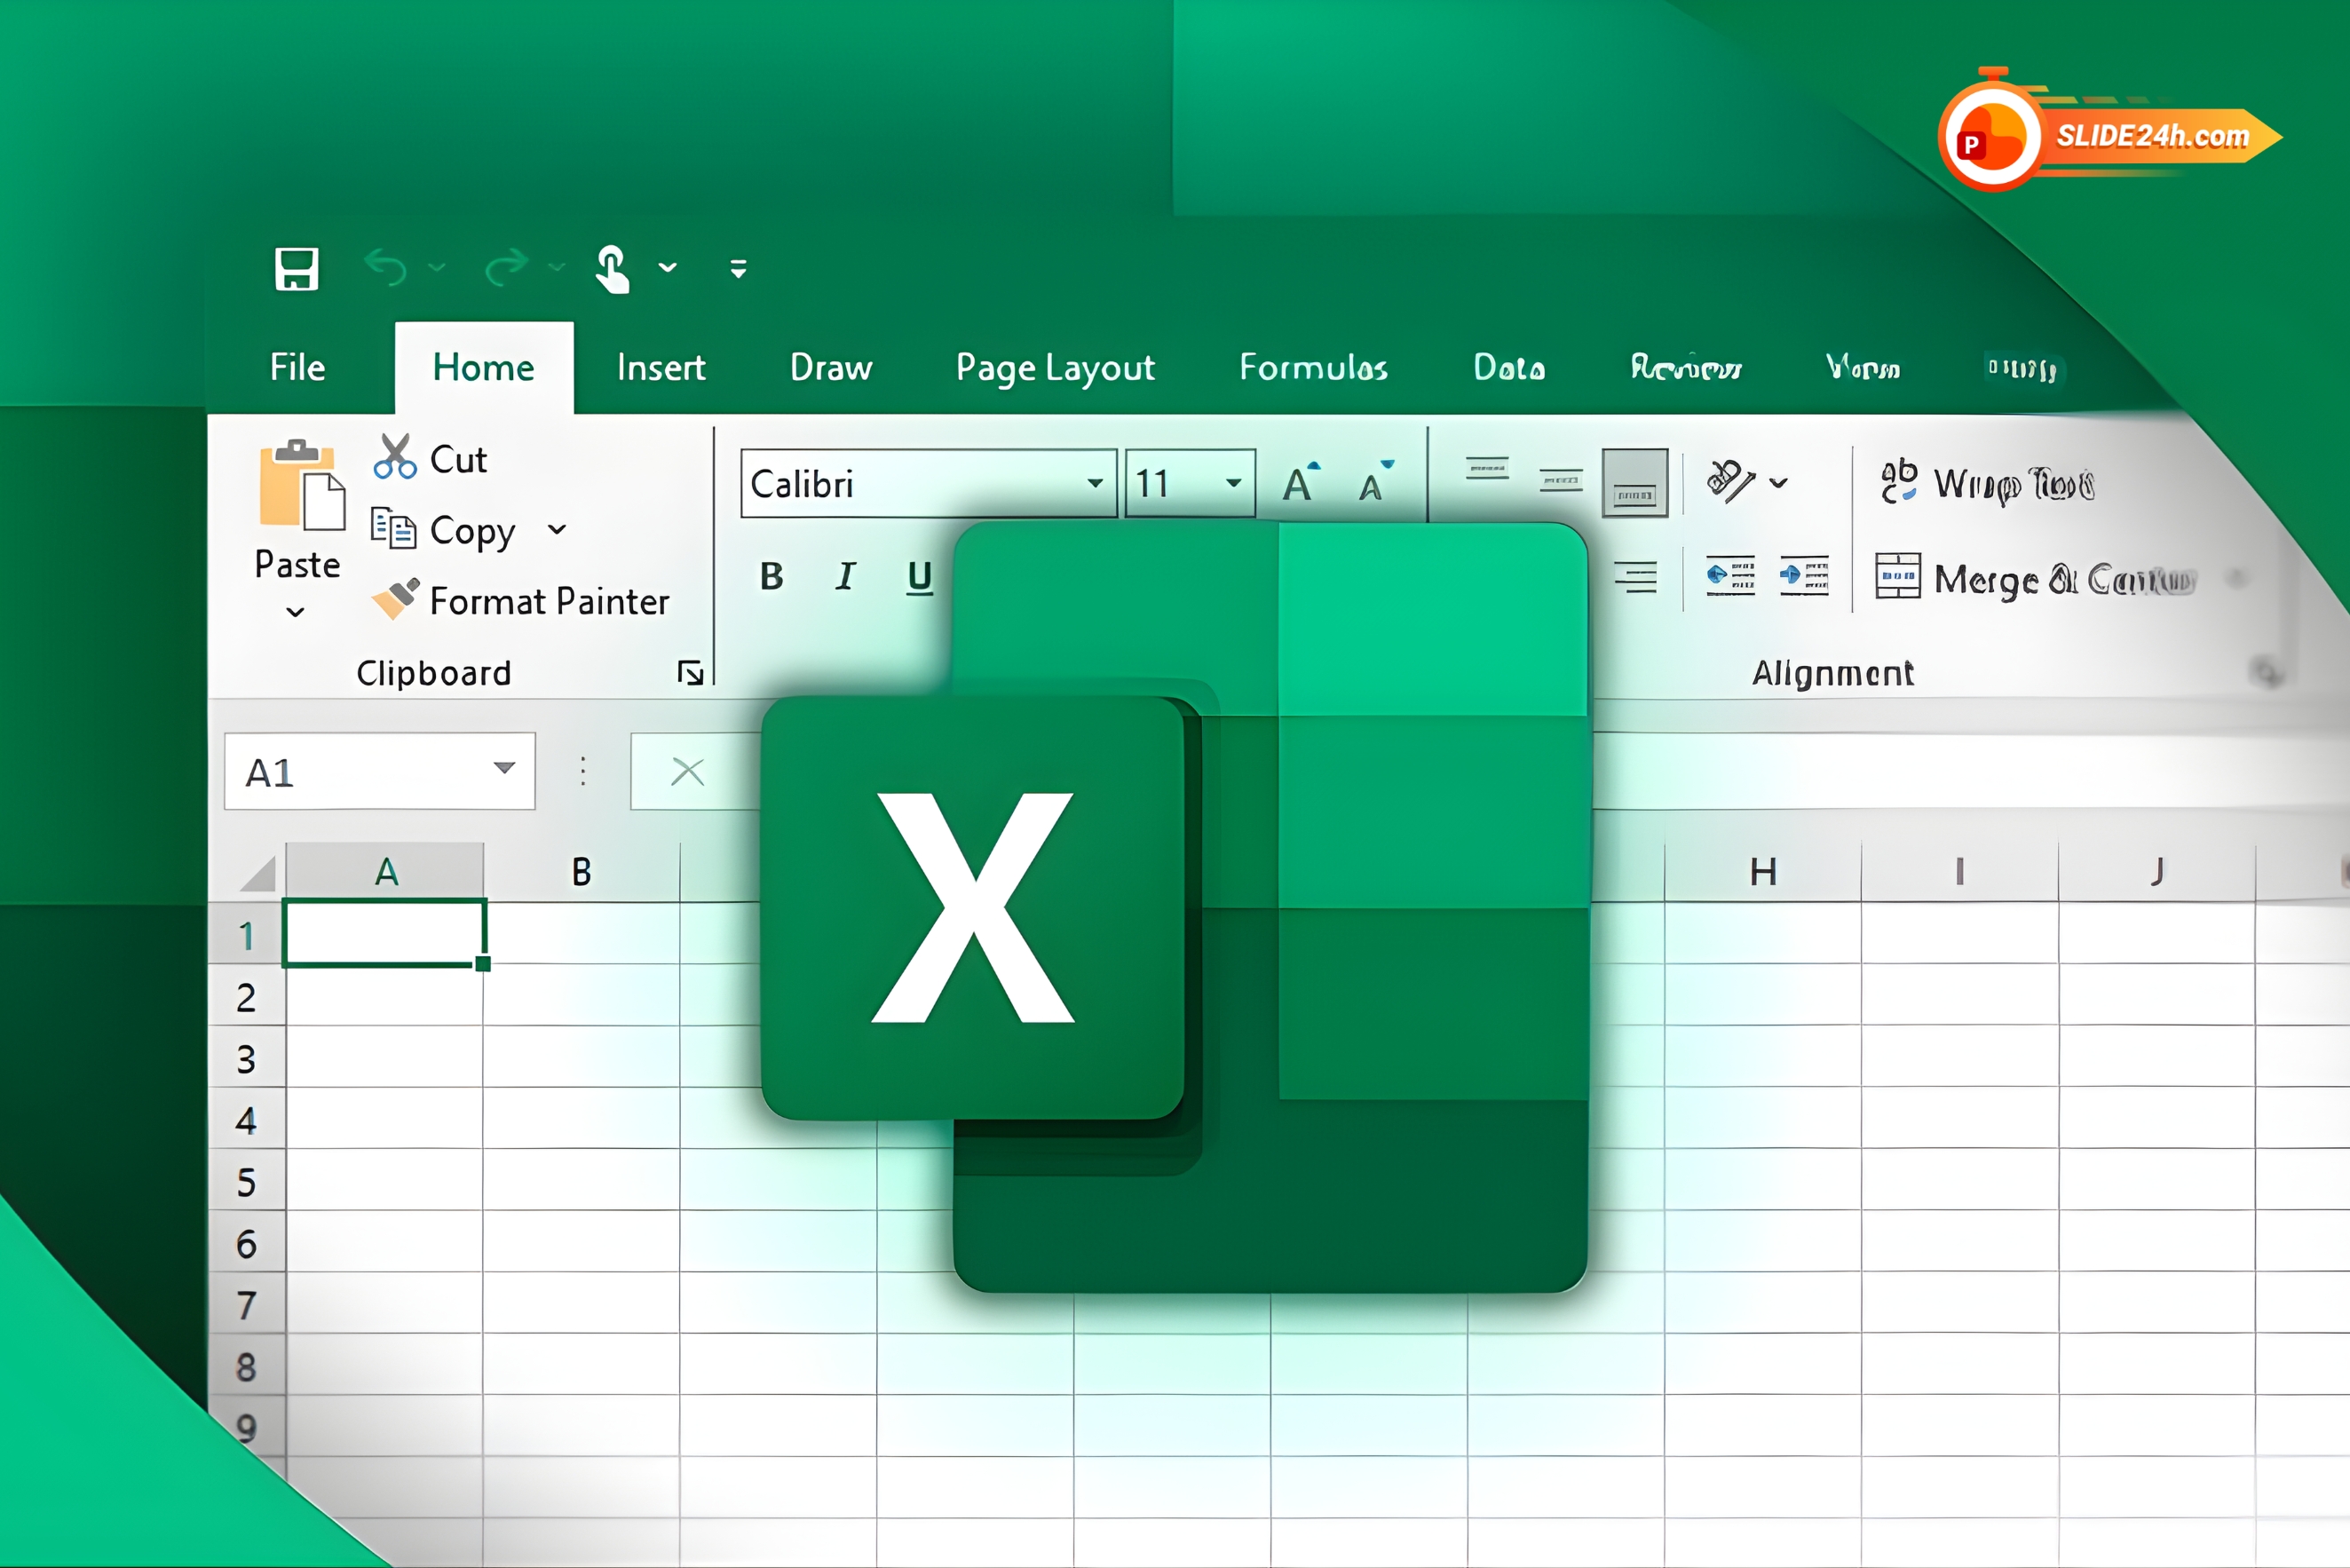Click the Increase Font Size icon
2350x1568 pixels.
click(1301, 483)
